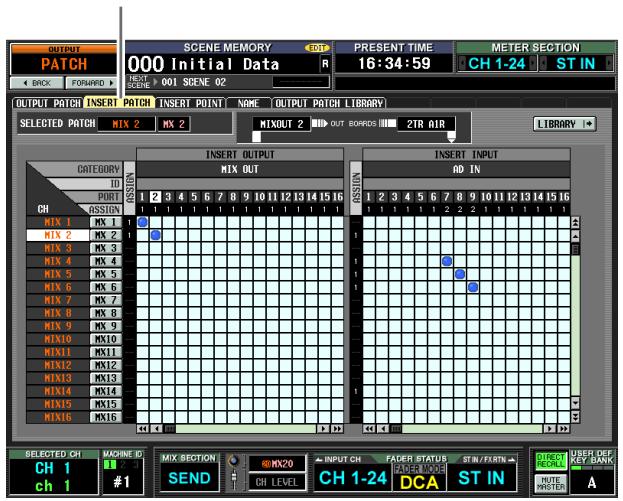Viewport: 623px width, 501px height.
Task: Toggle the MIX 2 to MIX OUT 2 patch
Action: point(155,235)
